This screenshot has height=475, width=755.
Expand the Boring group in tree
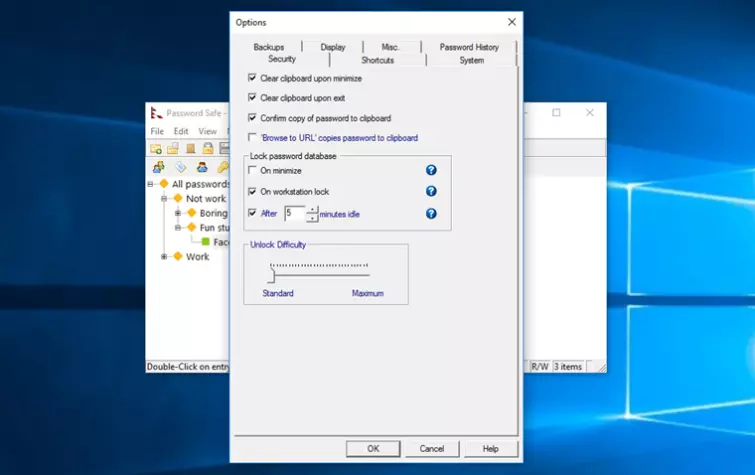click(178, 213)
